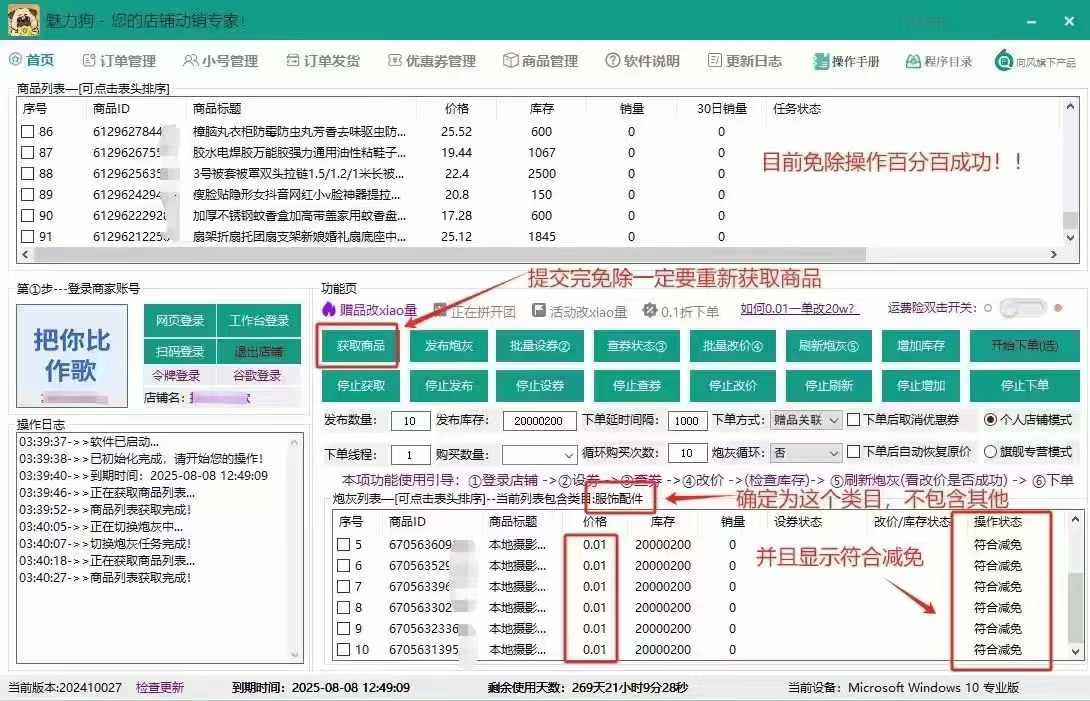Switch to the 首页 tab
The height and width of the screenshot is (701, 1090).
click(x=32, y=60)
